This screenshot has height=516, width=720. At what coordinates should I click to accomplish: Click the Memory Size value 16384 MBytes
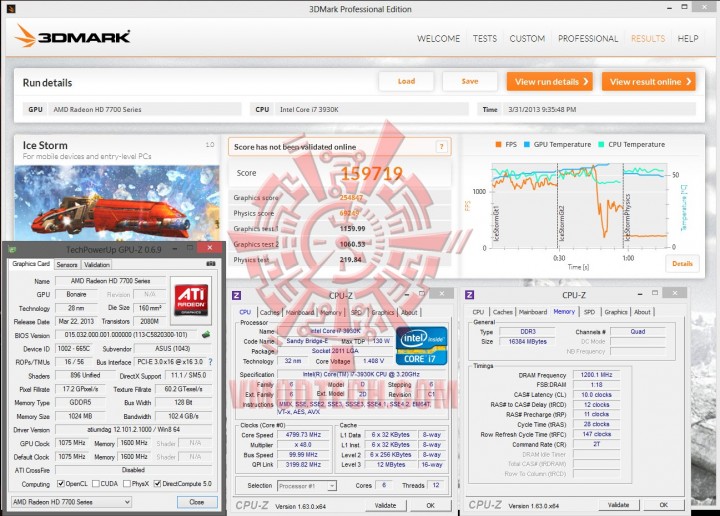pyautogui.click(x=528, y=341)
